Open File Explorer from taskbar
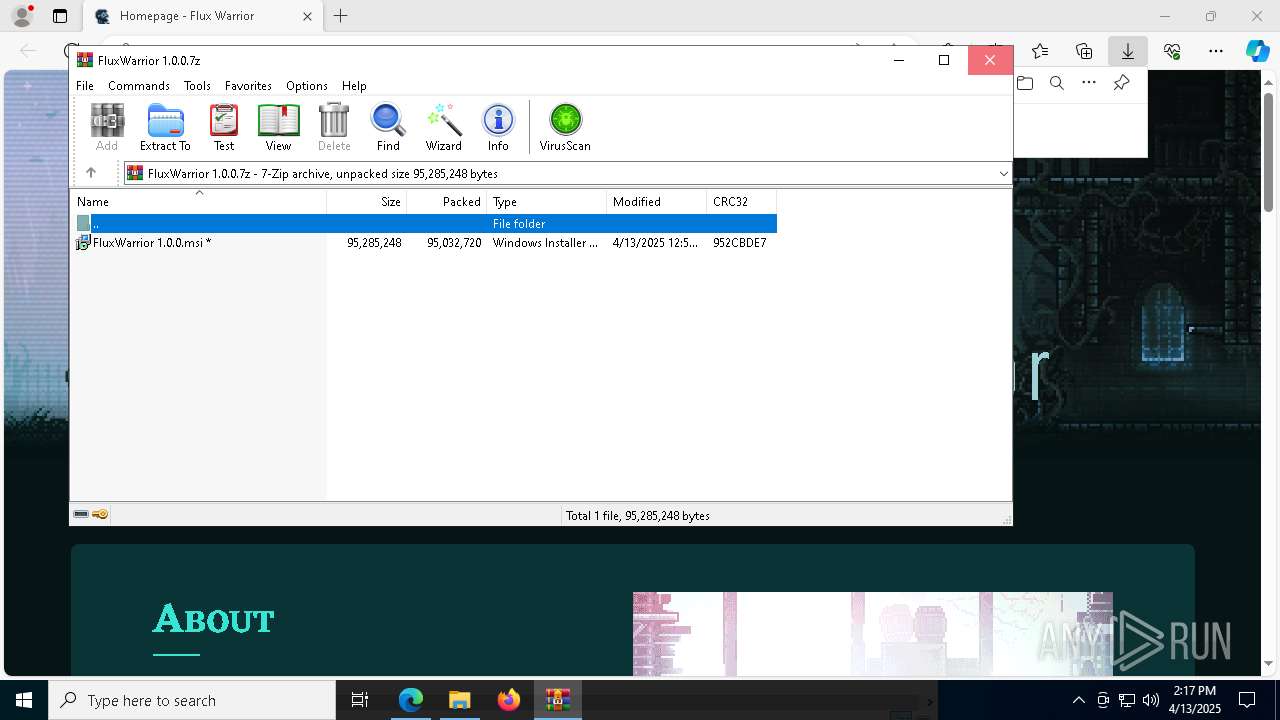 coord(459,700)
